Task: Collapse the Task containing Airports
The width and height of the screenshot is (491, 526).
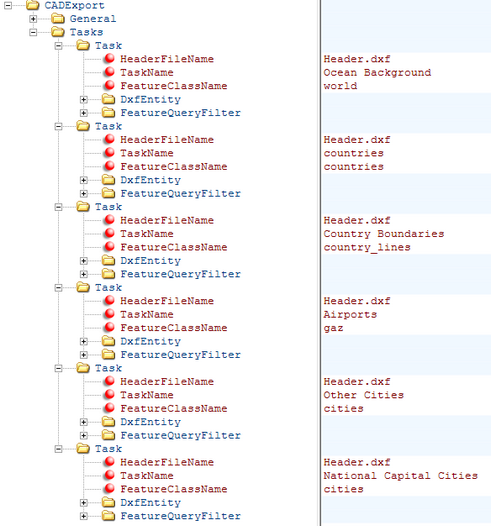Action: (58, 287)
